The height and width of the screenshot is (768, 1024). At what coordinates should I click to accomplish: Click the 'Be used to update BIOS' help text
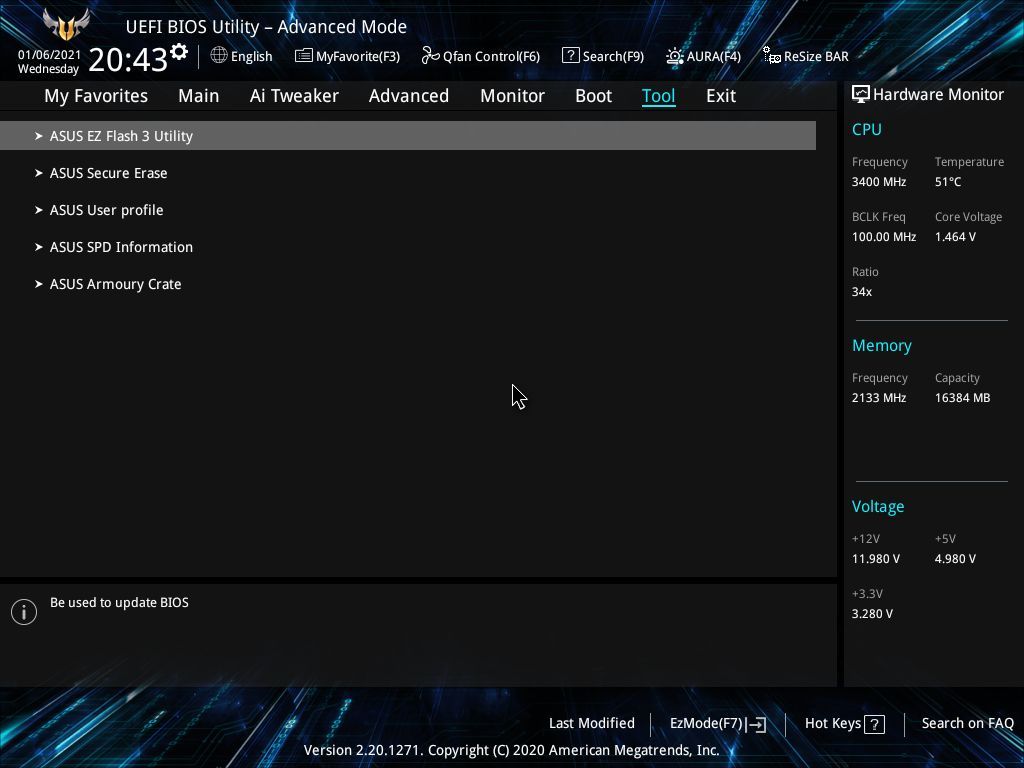click(119, 603)
